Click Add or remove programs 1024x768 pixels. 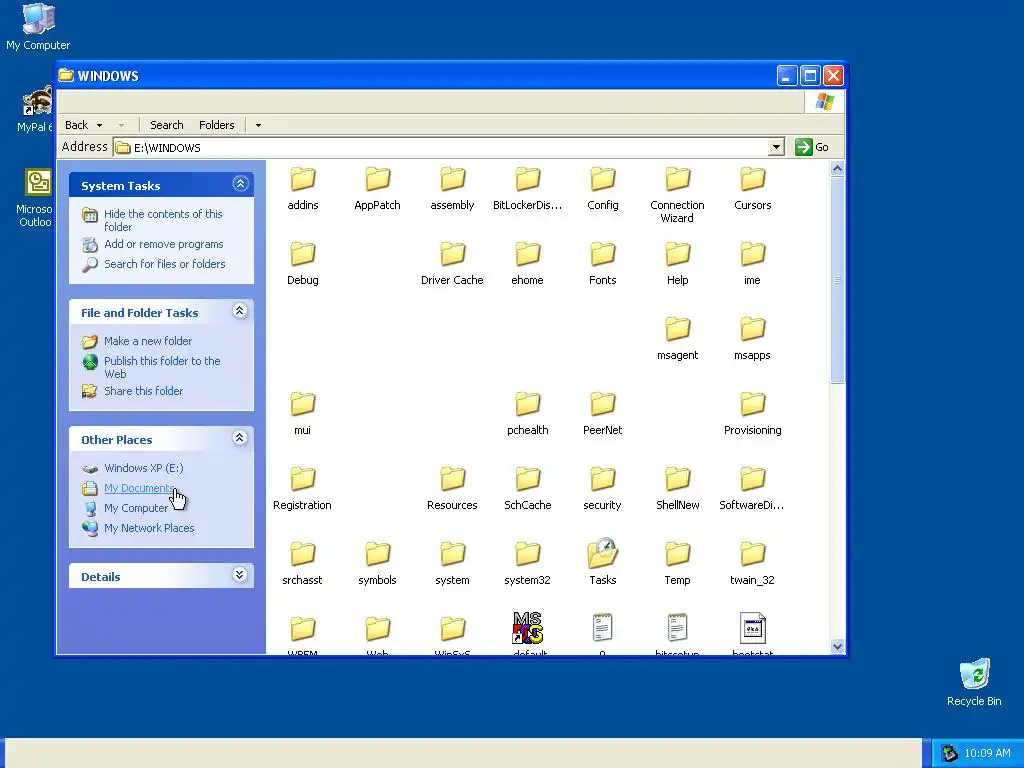coord(163,244)
